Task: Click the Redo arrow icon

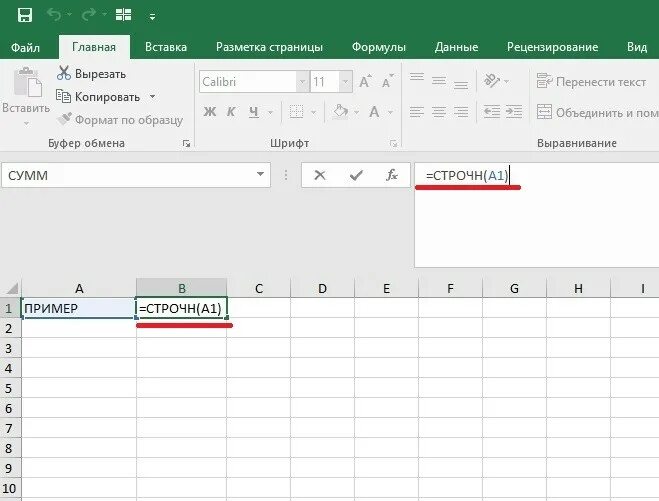Action: [89, 15]
